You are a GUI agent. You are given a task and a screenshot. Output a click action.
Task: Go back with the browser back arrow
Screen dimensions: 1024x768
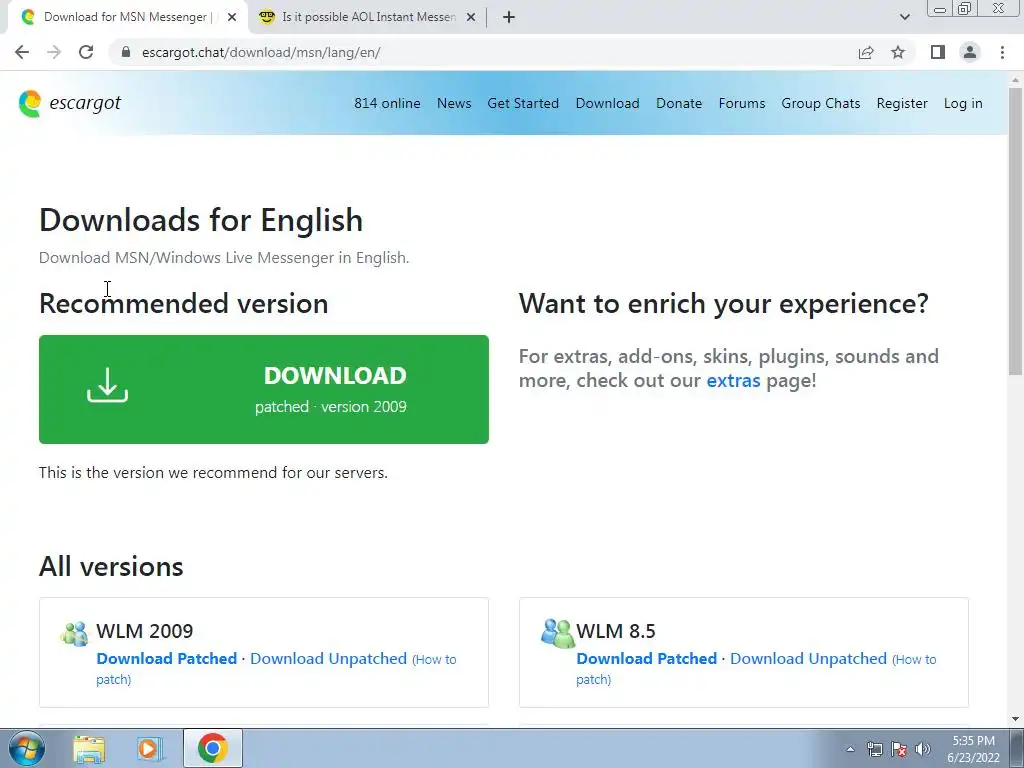click(22, 52)
